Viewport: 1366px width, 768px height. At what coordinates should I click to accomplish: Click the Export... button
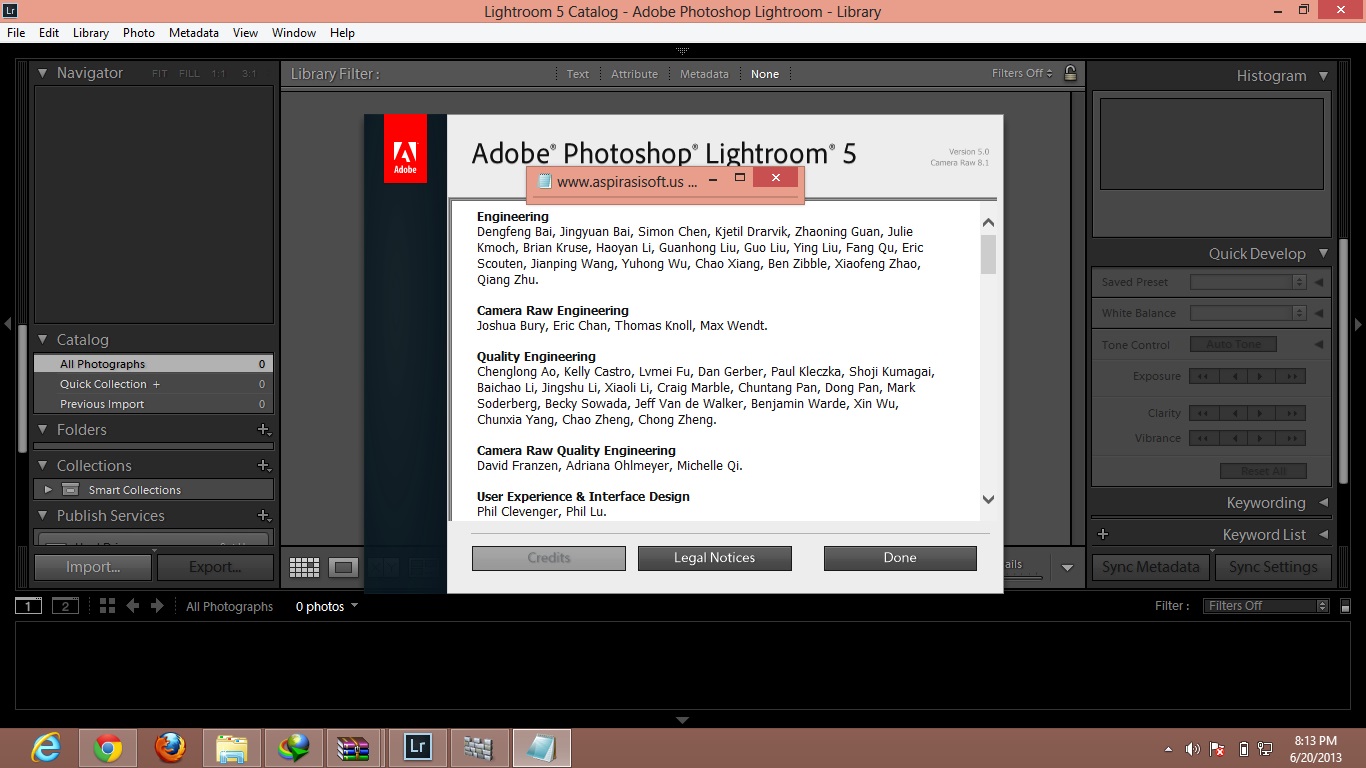pyautogui.click(x=215, y=567)
